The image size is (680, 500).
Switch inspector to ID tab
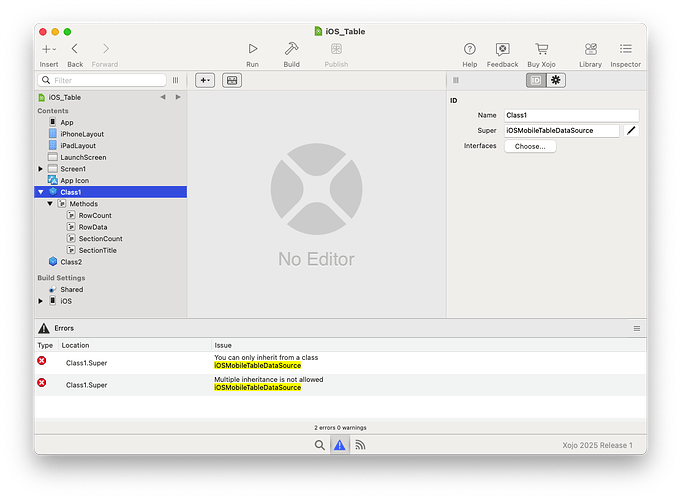[536, 80]
